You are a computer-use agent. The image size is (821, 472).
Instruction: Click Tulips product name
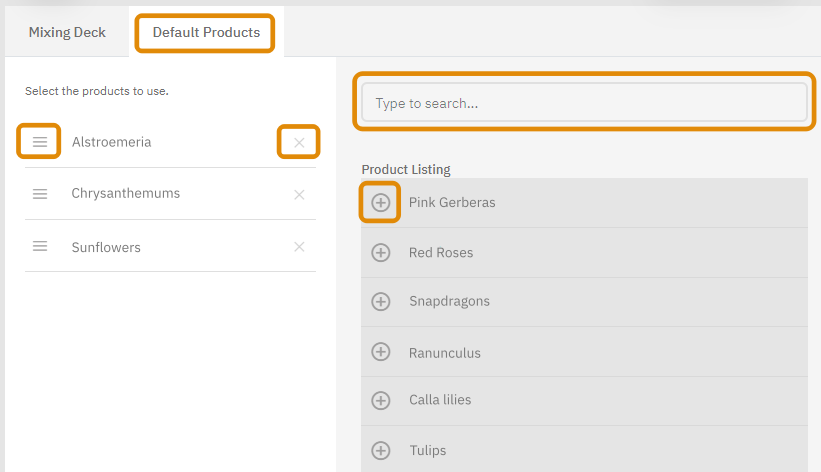tap(428, 451)
